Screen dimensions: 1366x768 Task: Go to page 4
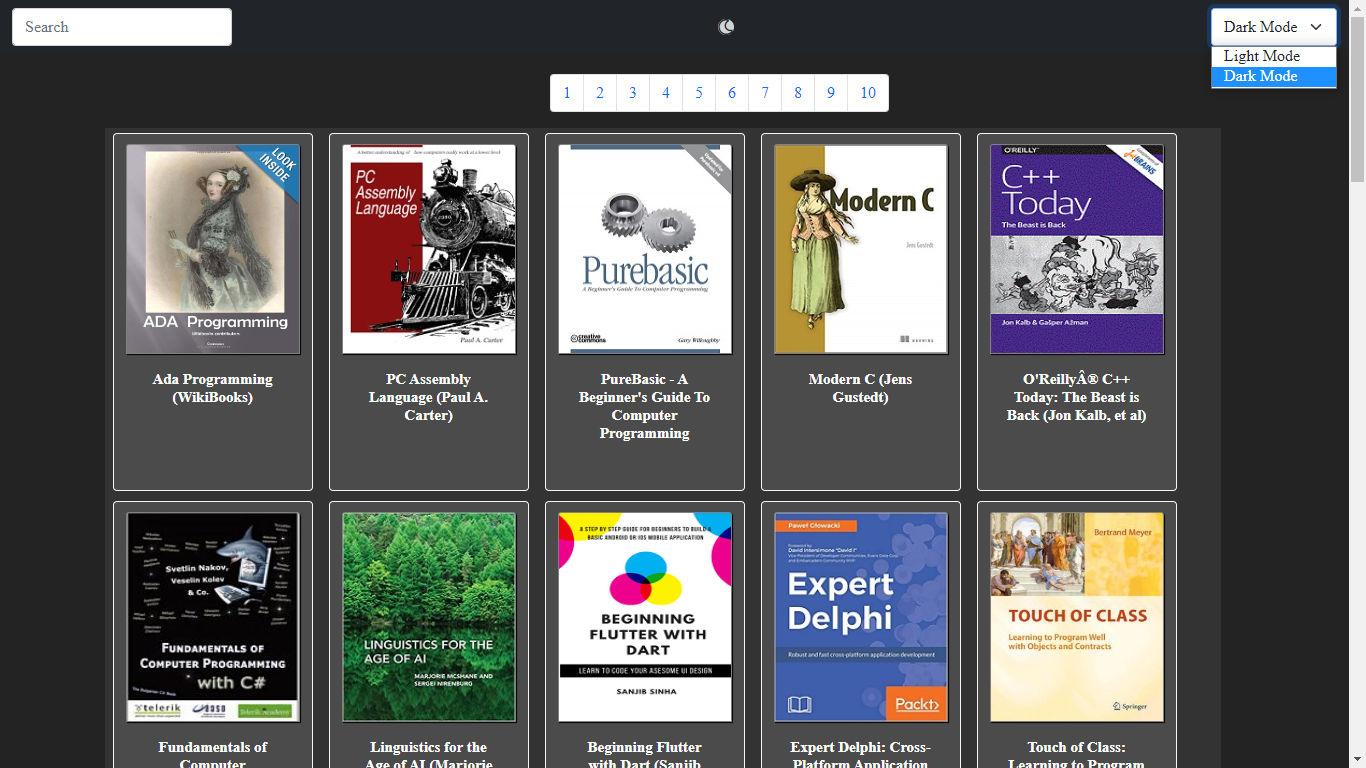click(x=666, y=93)
